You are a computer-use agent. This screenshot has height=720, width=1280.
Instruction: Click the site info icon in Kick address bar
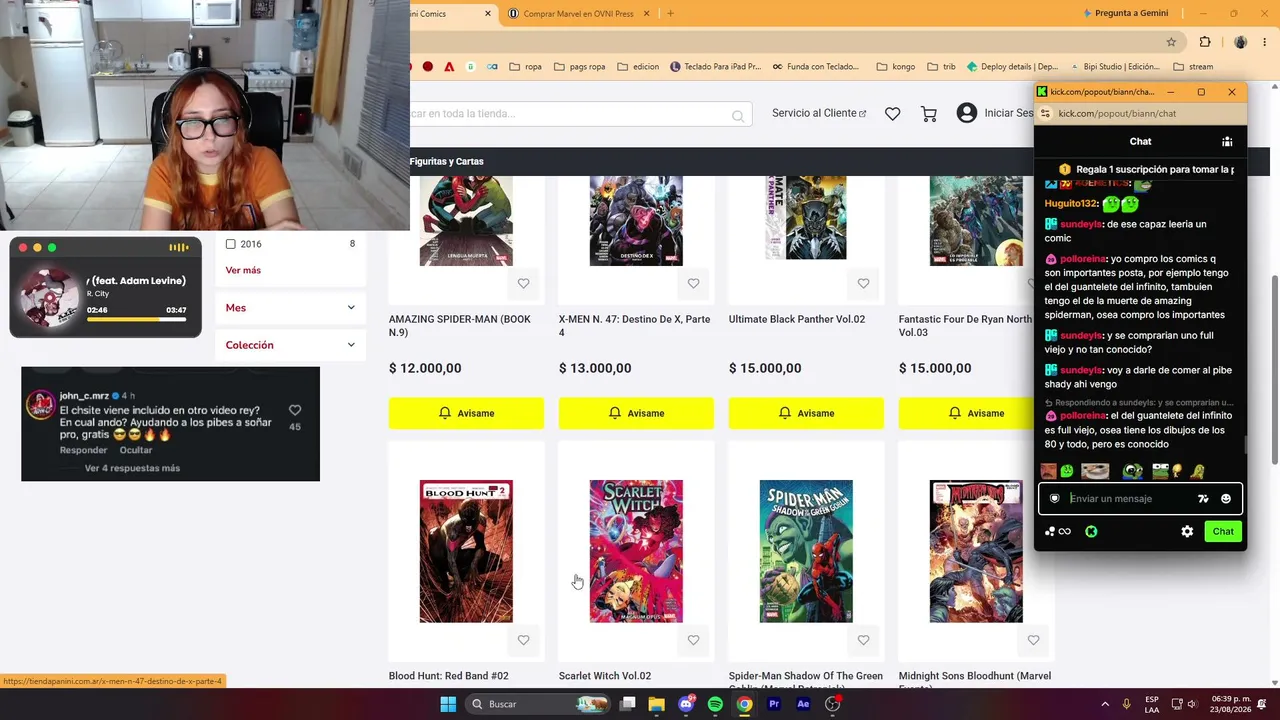tap(1045, 114)
